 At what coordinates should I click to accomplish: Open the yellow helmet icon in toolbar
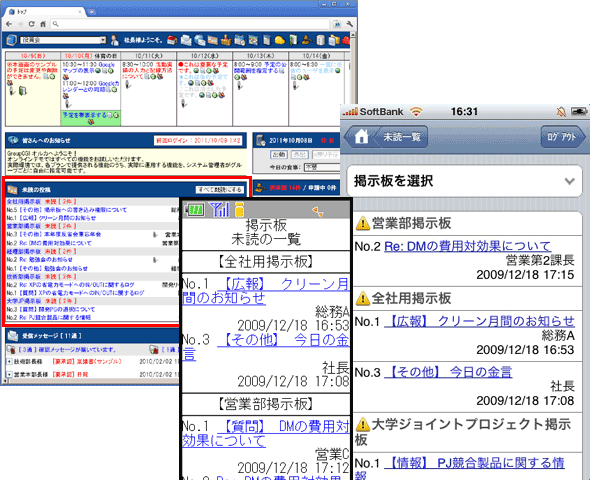[x=280, y=40]
